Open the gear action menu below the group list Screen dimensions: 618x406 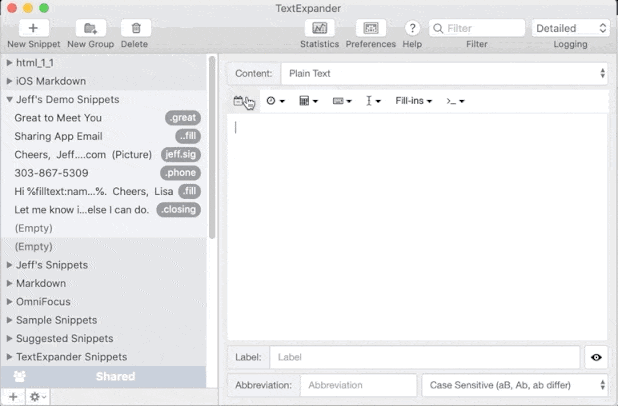[x=38, y=397]
